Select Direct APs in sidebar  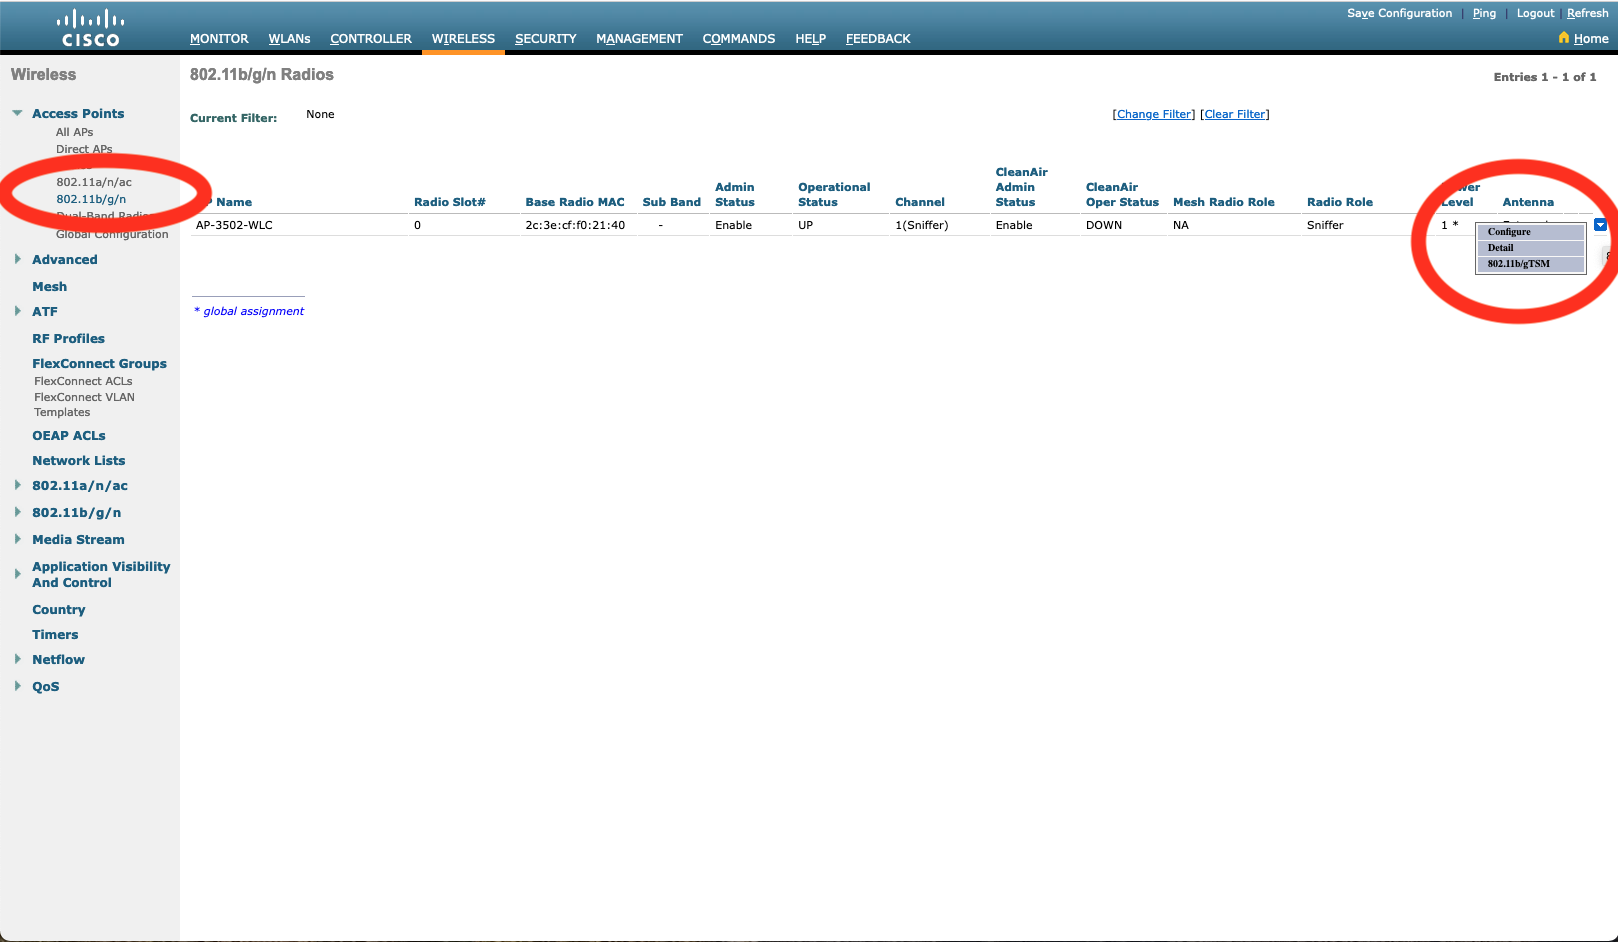coord(84,149)
